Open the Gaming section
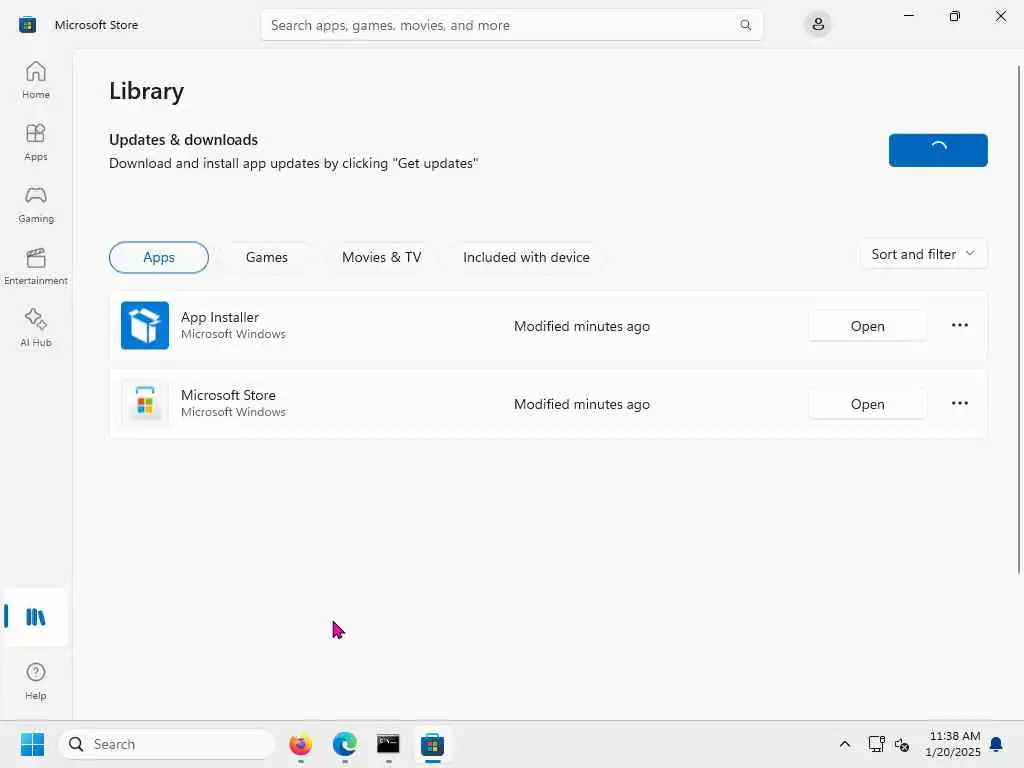This screenshot has height=768, width=1024. (36, 204)
